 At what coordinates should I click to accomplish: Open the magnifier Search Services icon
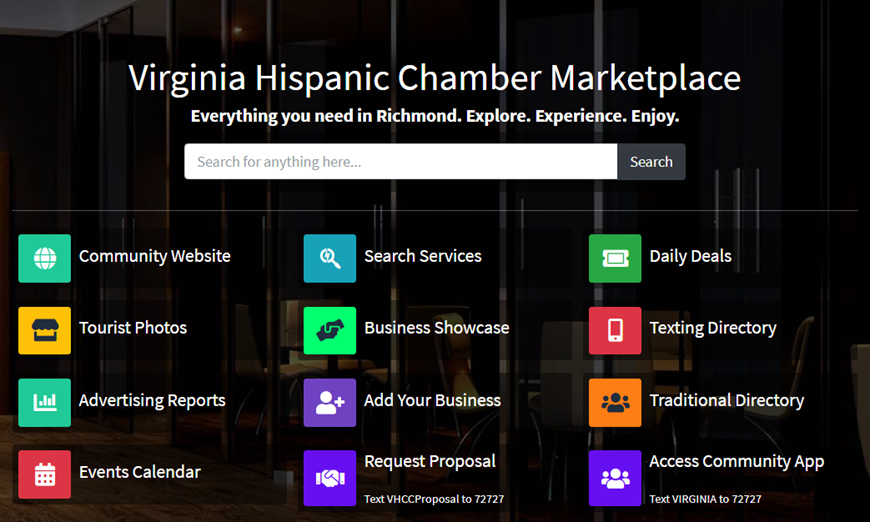(330, 259)
